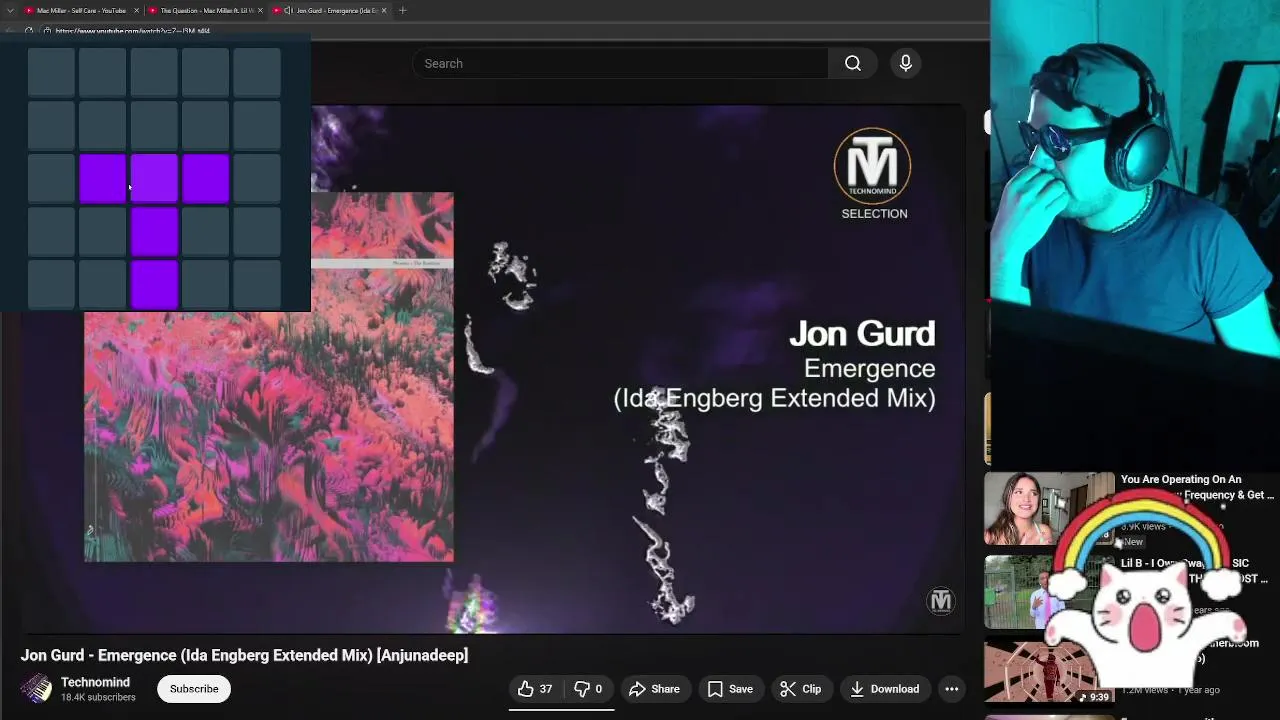
Task: Select the Jon Gurd - Emergence tab
Action: tap(330, 10)
